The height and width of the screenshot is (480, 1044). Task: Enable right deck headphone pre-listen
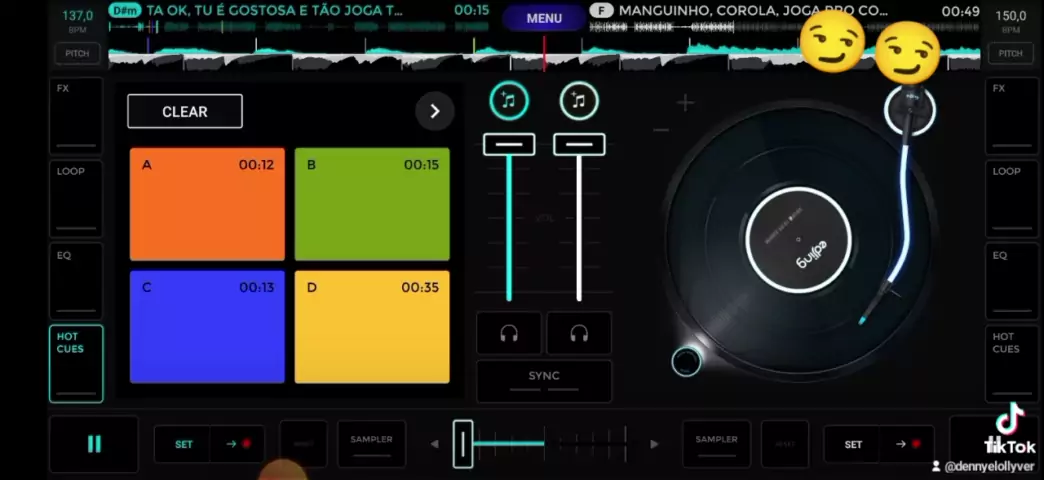(579, 333)
